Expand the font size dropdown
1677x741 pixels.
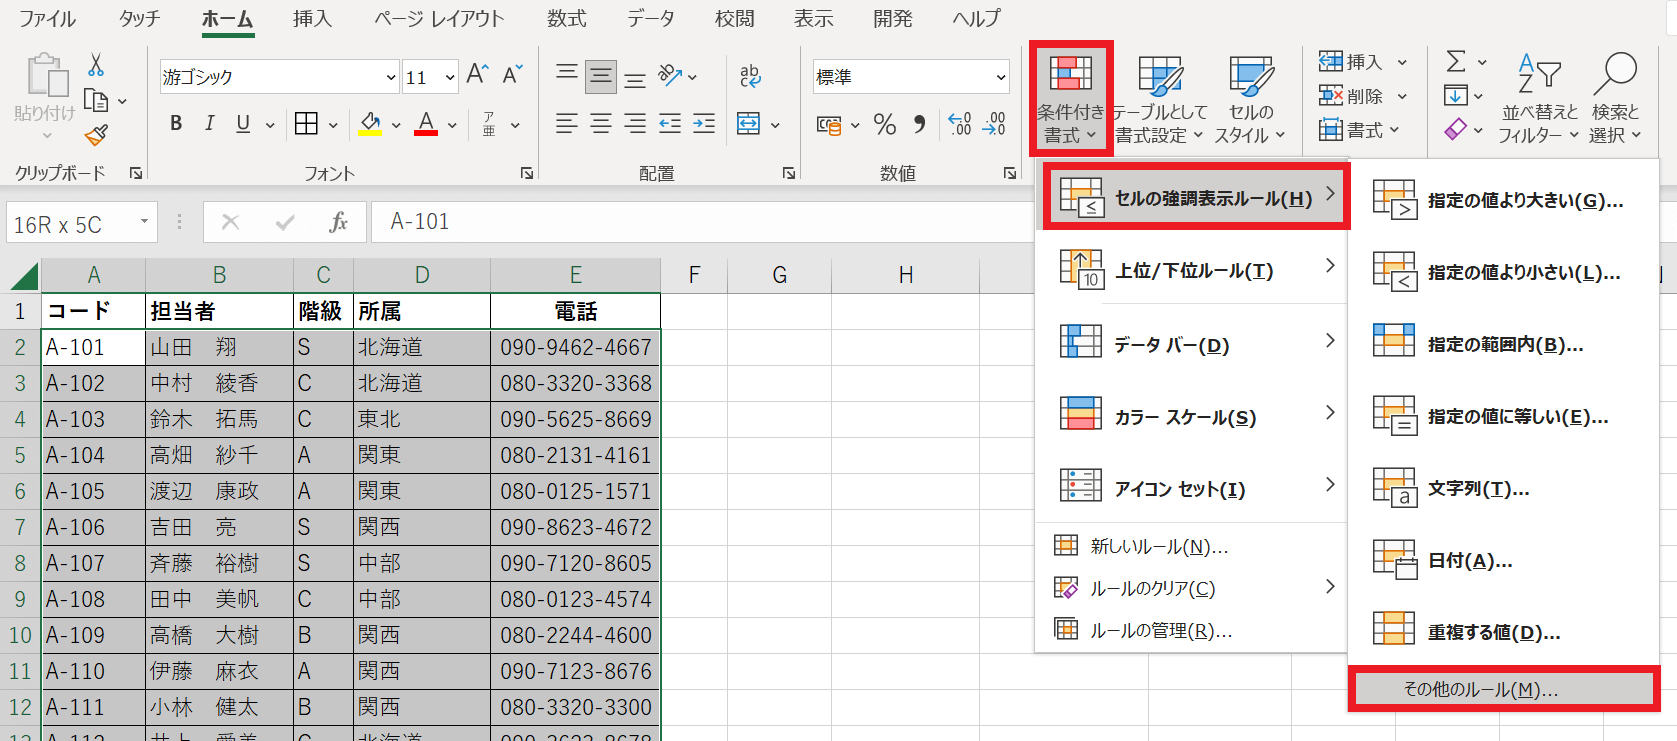point(450,77)
